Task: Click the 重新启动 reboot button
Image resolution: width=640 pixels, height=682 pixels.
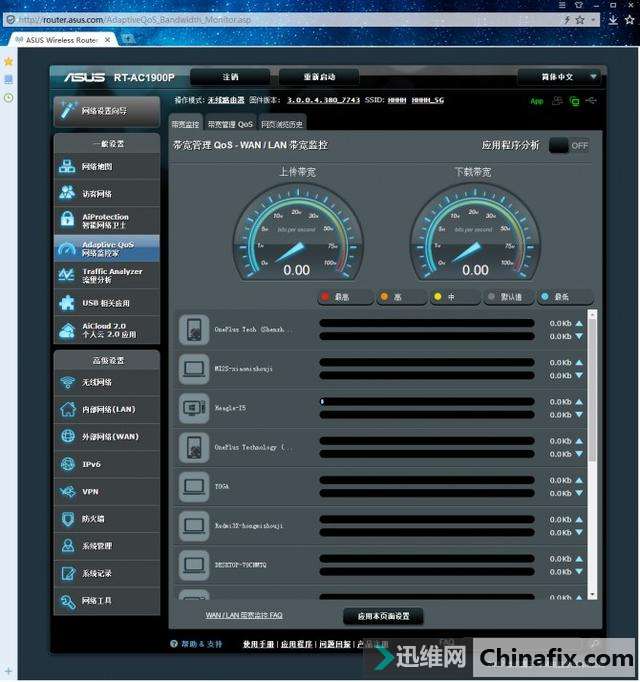Action: coord(319,77)
